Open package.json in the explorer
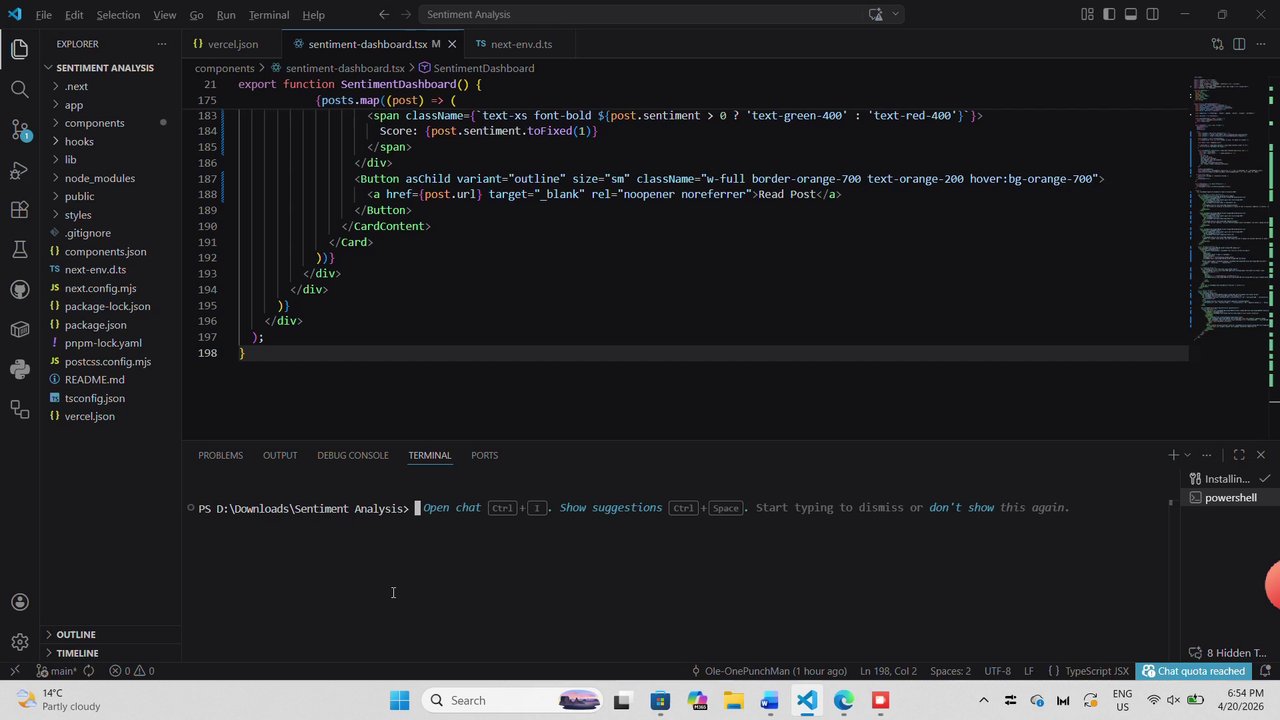Image resolution: width=1280 pixels, height=720 pixels. (95, 325)
